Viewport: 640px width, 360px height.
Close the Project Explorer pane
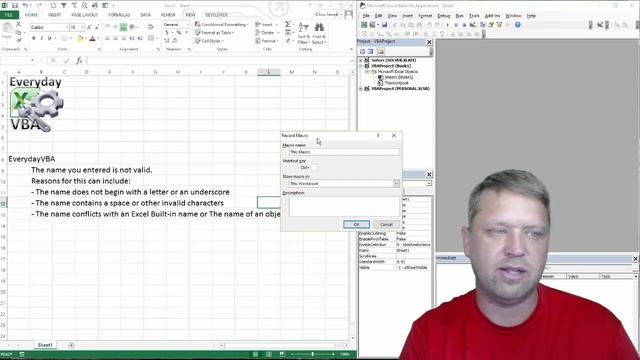[429, 42]
